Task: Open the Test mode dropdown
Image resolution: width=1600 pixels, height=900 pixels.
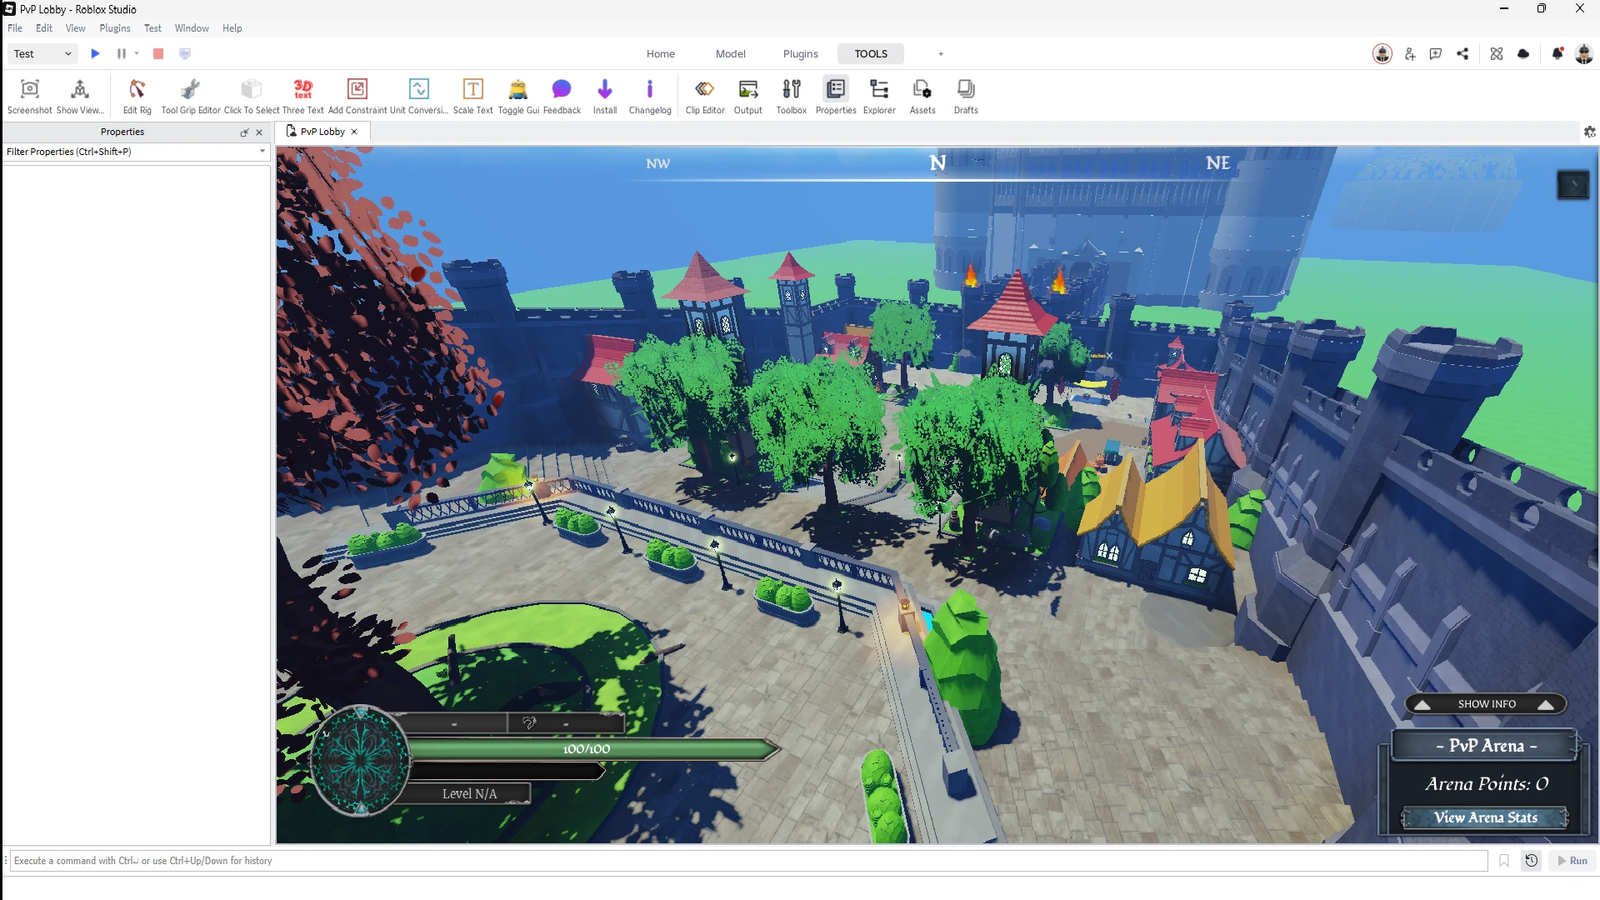Action: pos(43,54)
